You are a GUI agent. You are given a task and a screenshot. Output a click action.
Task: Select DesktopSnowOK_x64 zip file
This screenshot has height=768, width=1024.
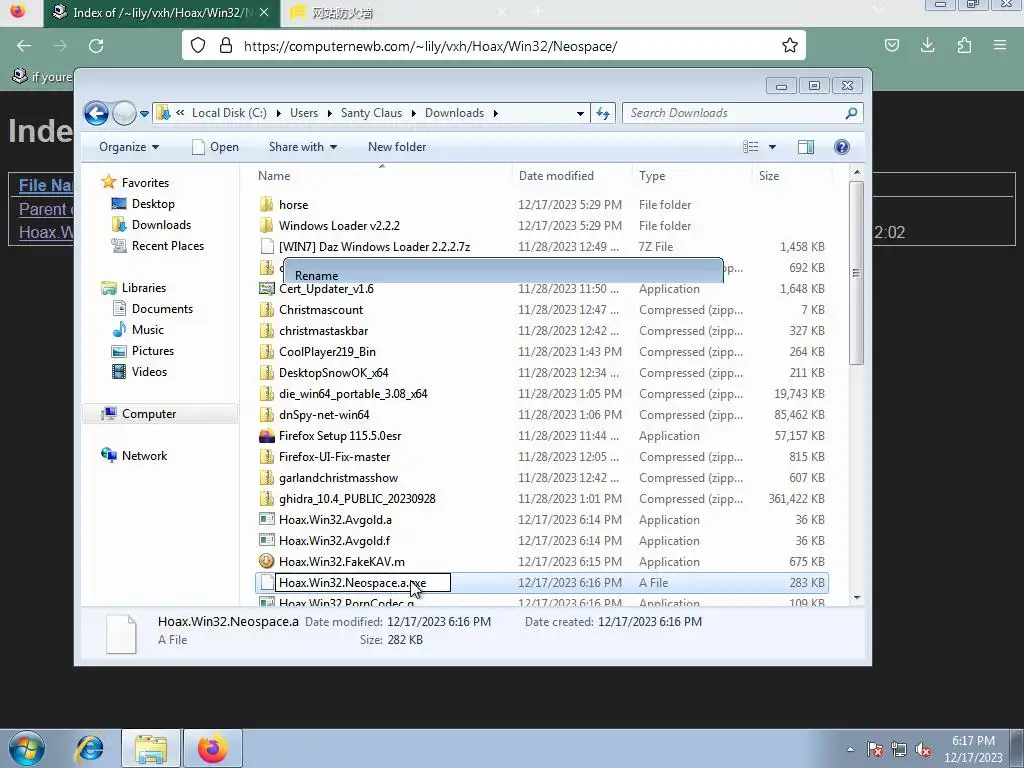point(334,372)
